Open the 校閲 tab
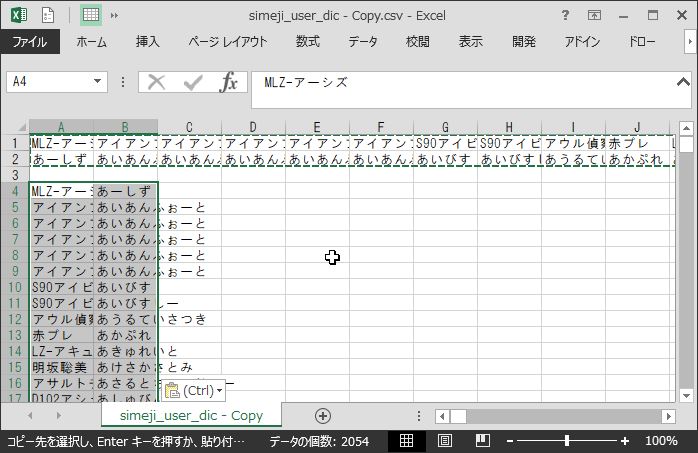This screenshot has width=698, height=453. coord(418,42)
